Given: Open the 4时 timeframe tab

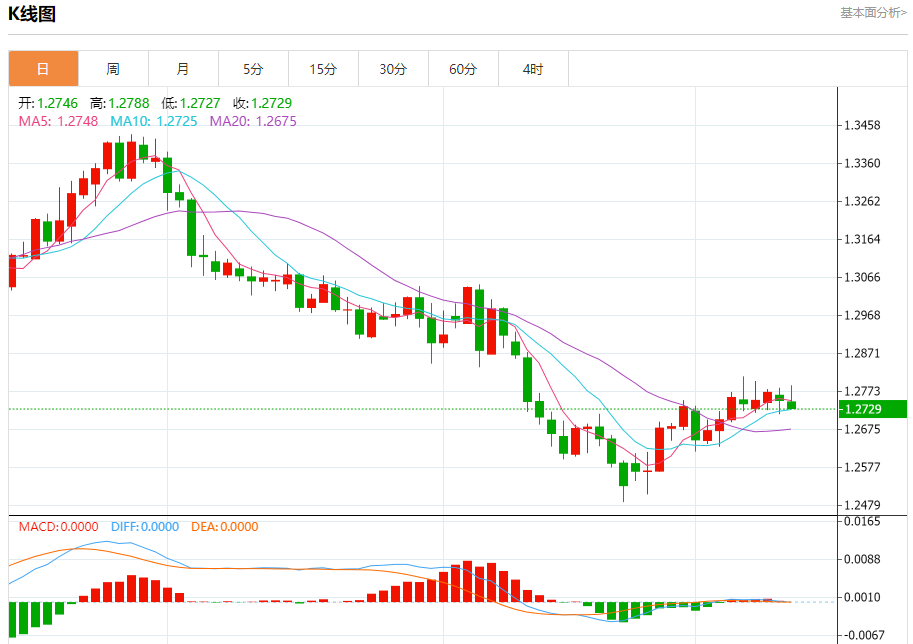Looking at the screenshot, I should tap(533, 69).
